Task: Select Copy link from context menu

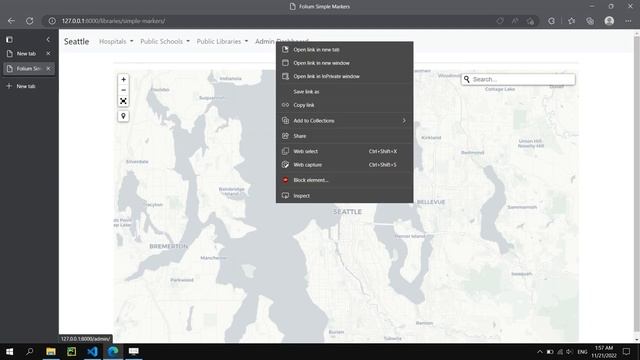Action: pos(344,105)
